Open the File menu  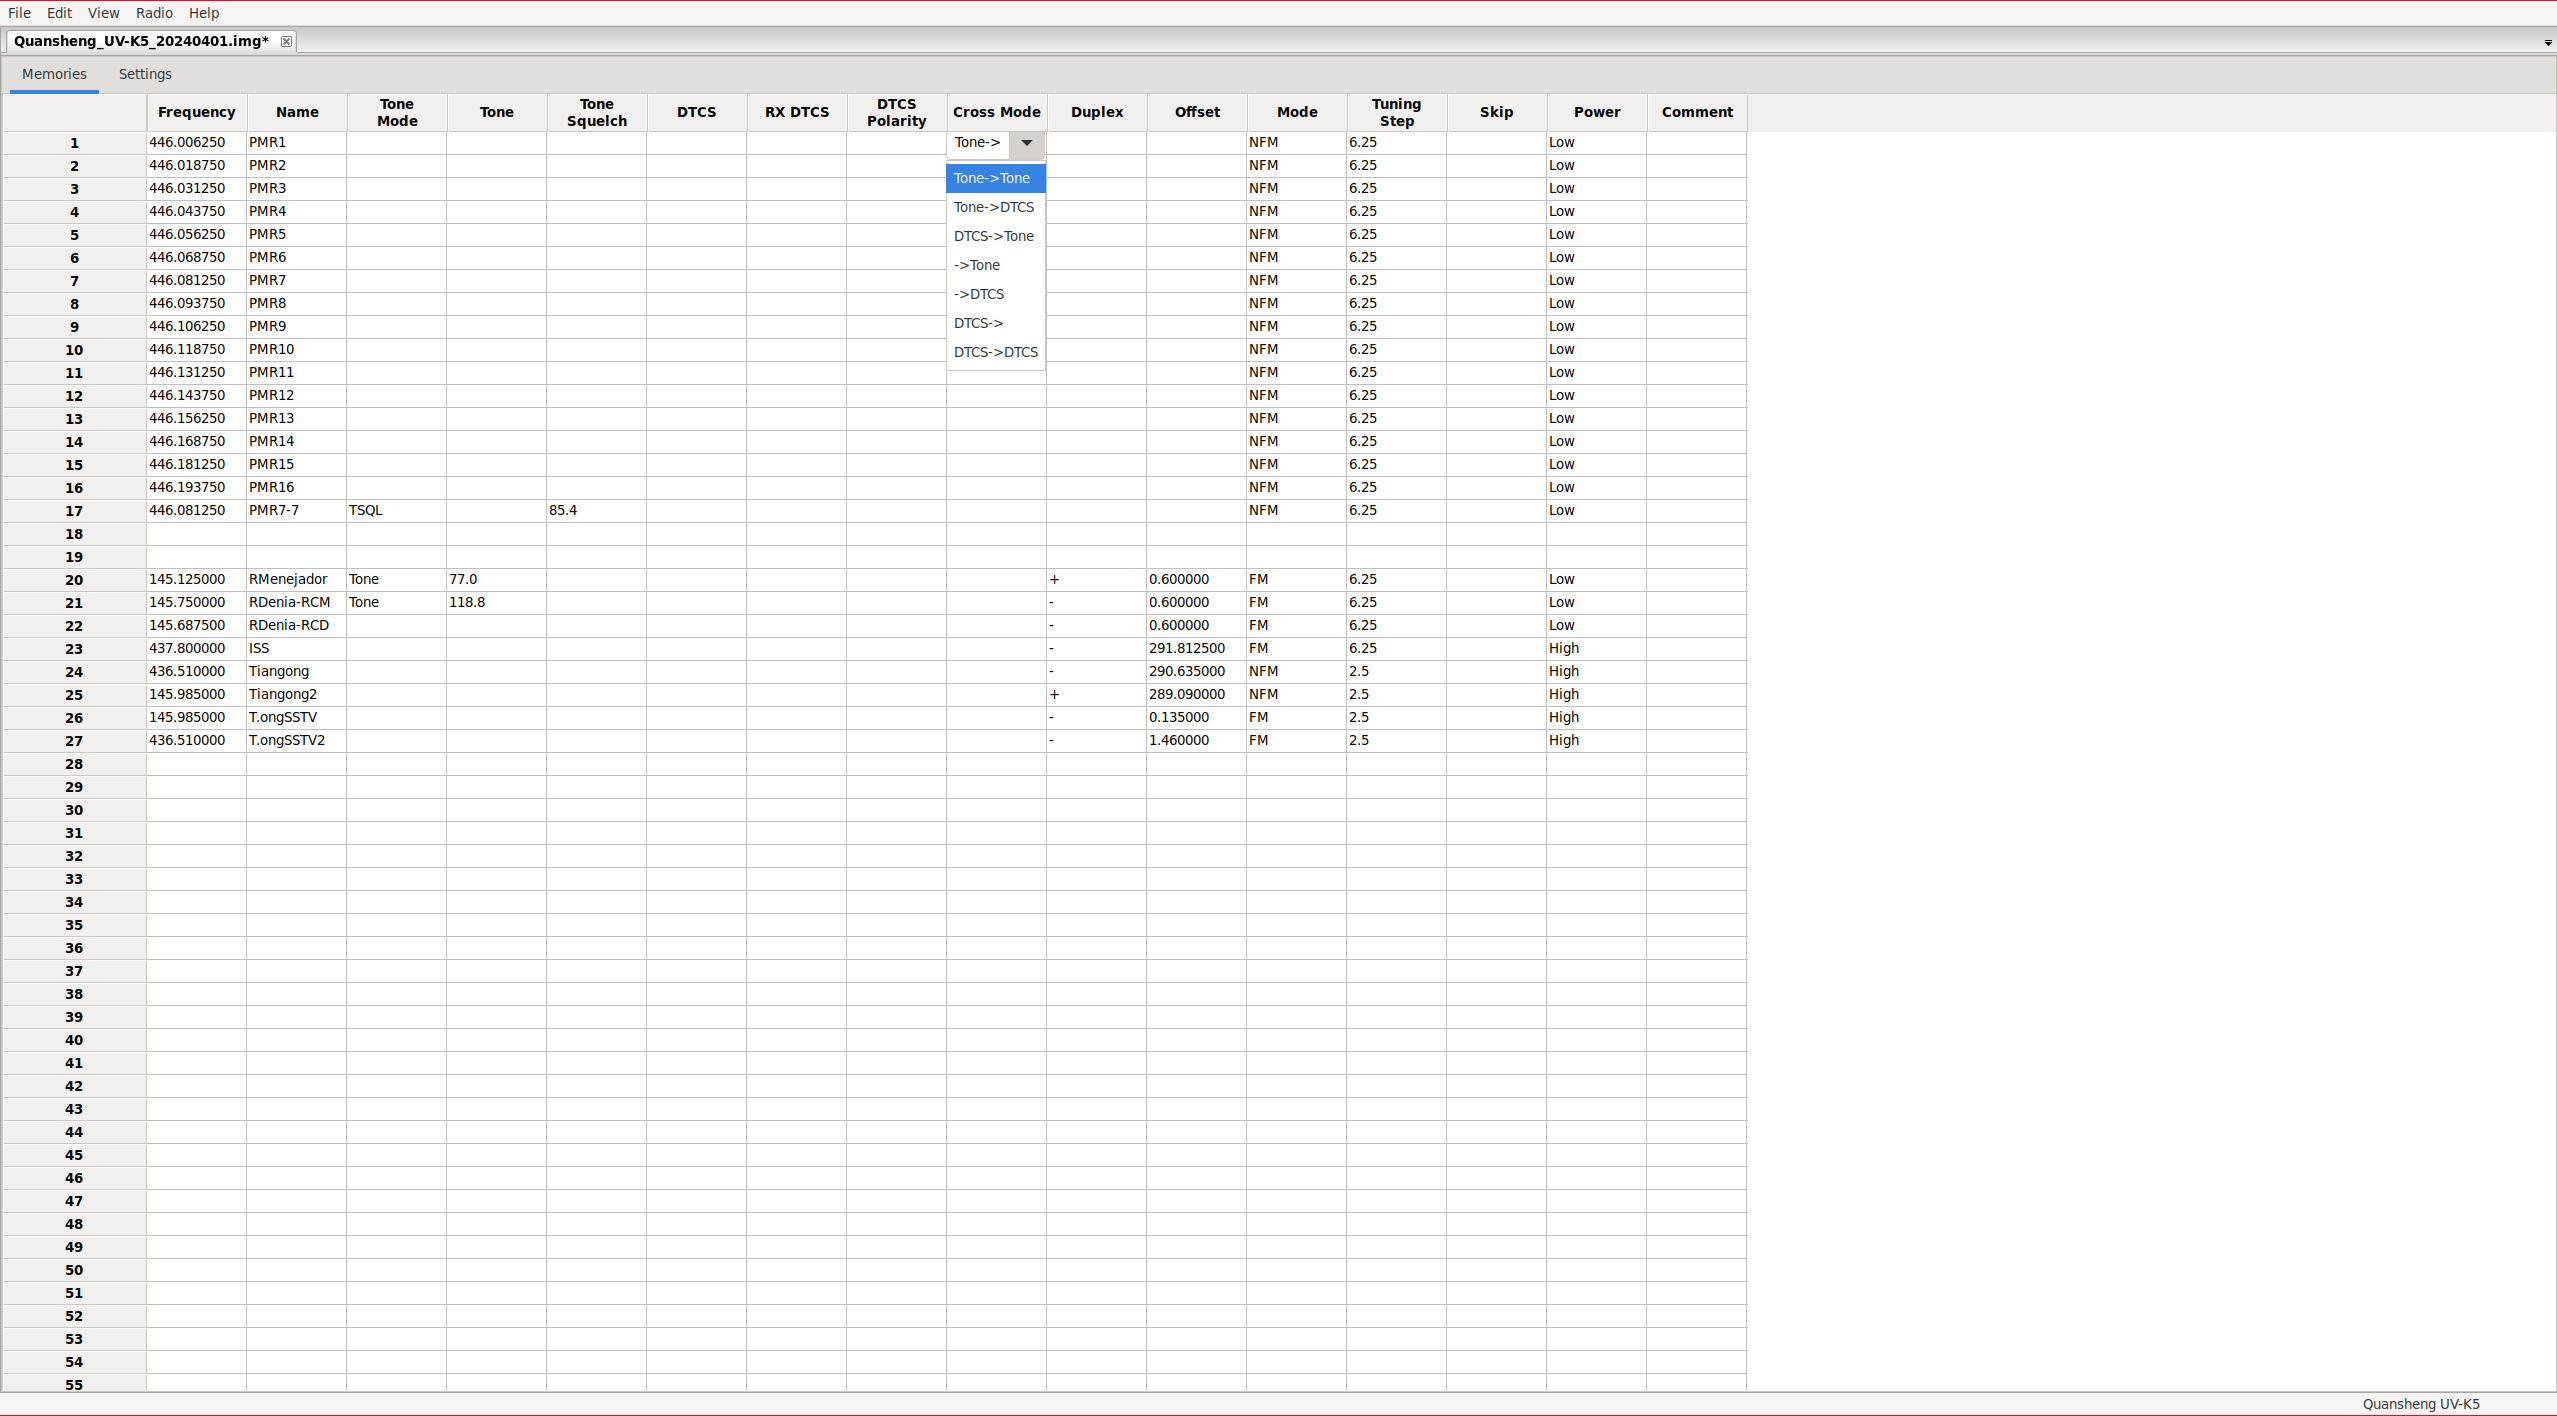(x=19, y=13)
